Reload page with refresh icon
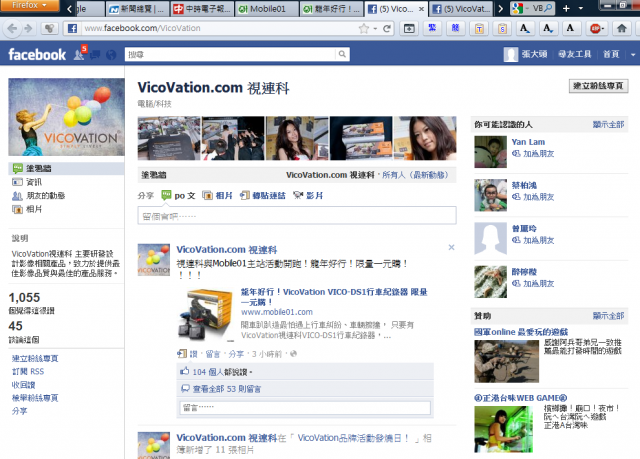640x459 pixels. [387, 29]
